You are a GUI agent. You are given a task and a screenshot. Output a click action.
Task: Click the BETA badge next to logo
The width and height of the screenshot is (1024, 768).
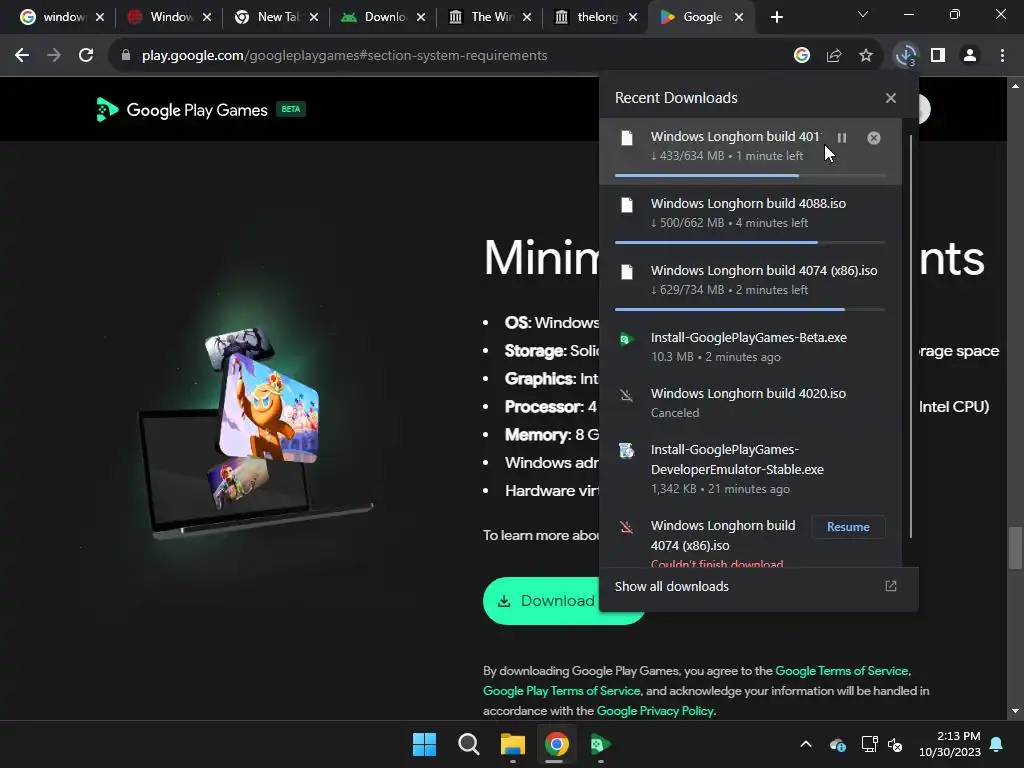pyautogui.click(x=291, y=109)
